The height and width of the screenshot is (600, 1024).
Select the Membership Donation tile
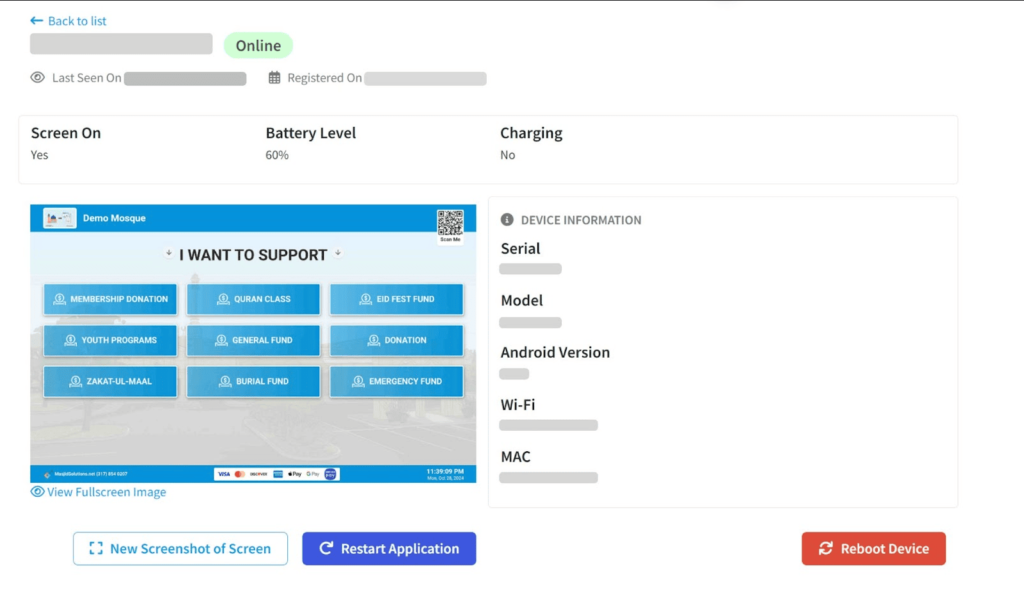coord(110,299)
